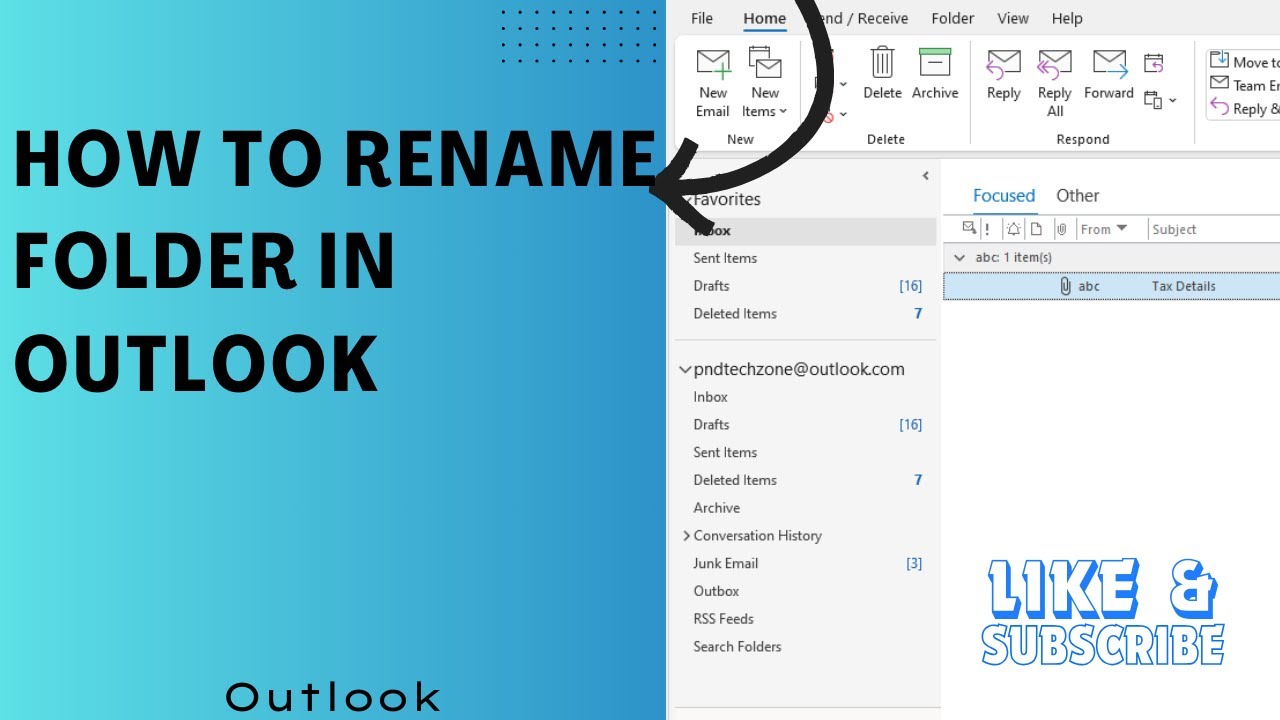Sort by the Attachment paperclip column header
Screen dimensions: 1280x720
1062,229
